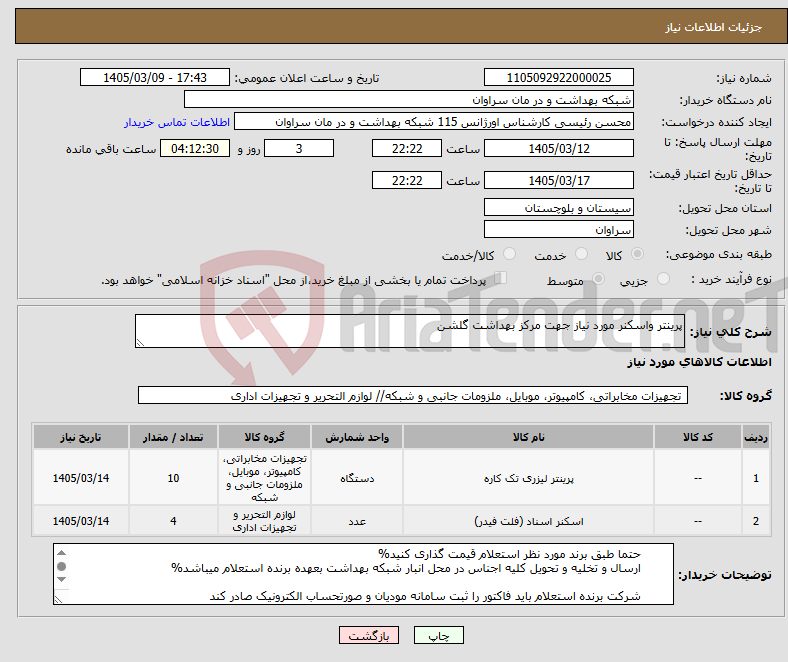Click the response deadline date 1405/03/12

click(x=558, y=148)
